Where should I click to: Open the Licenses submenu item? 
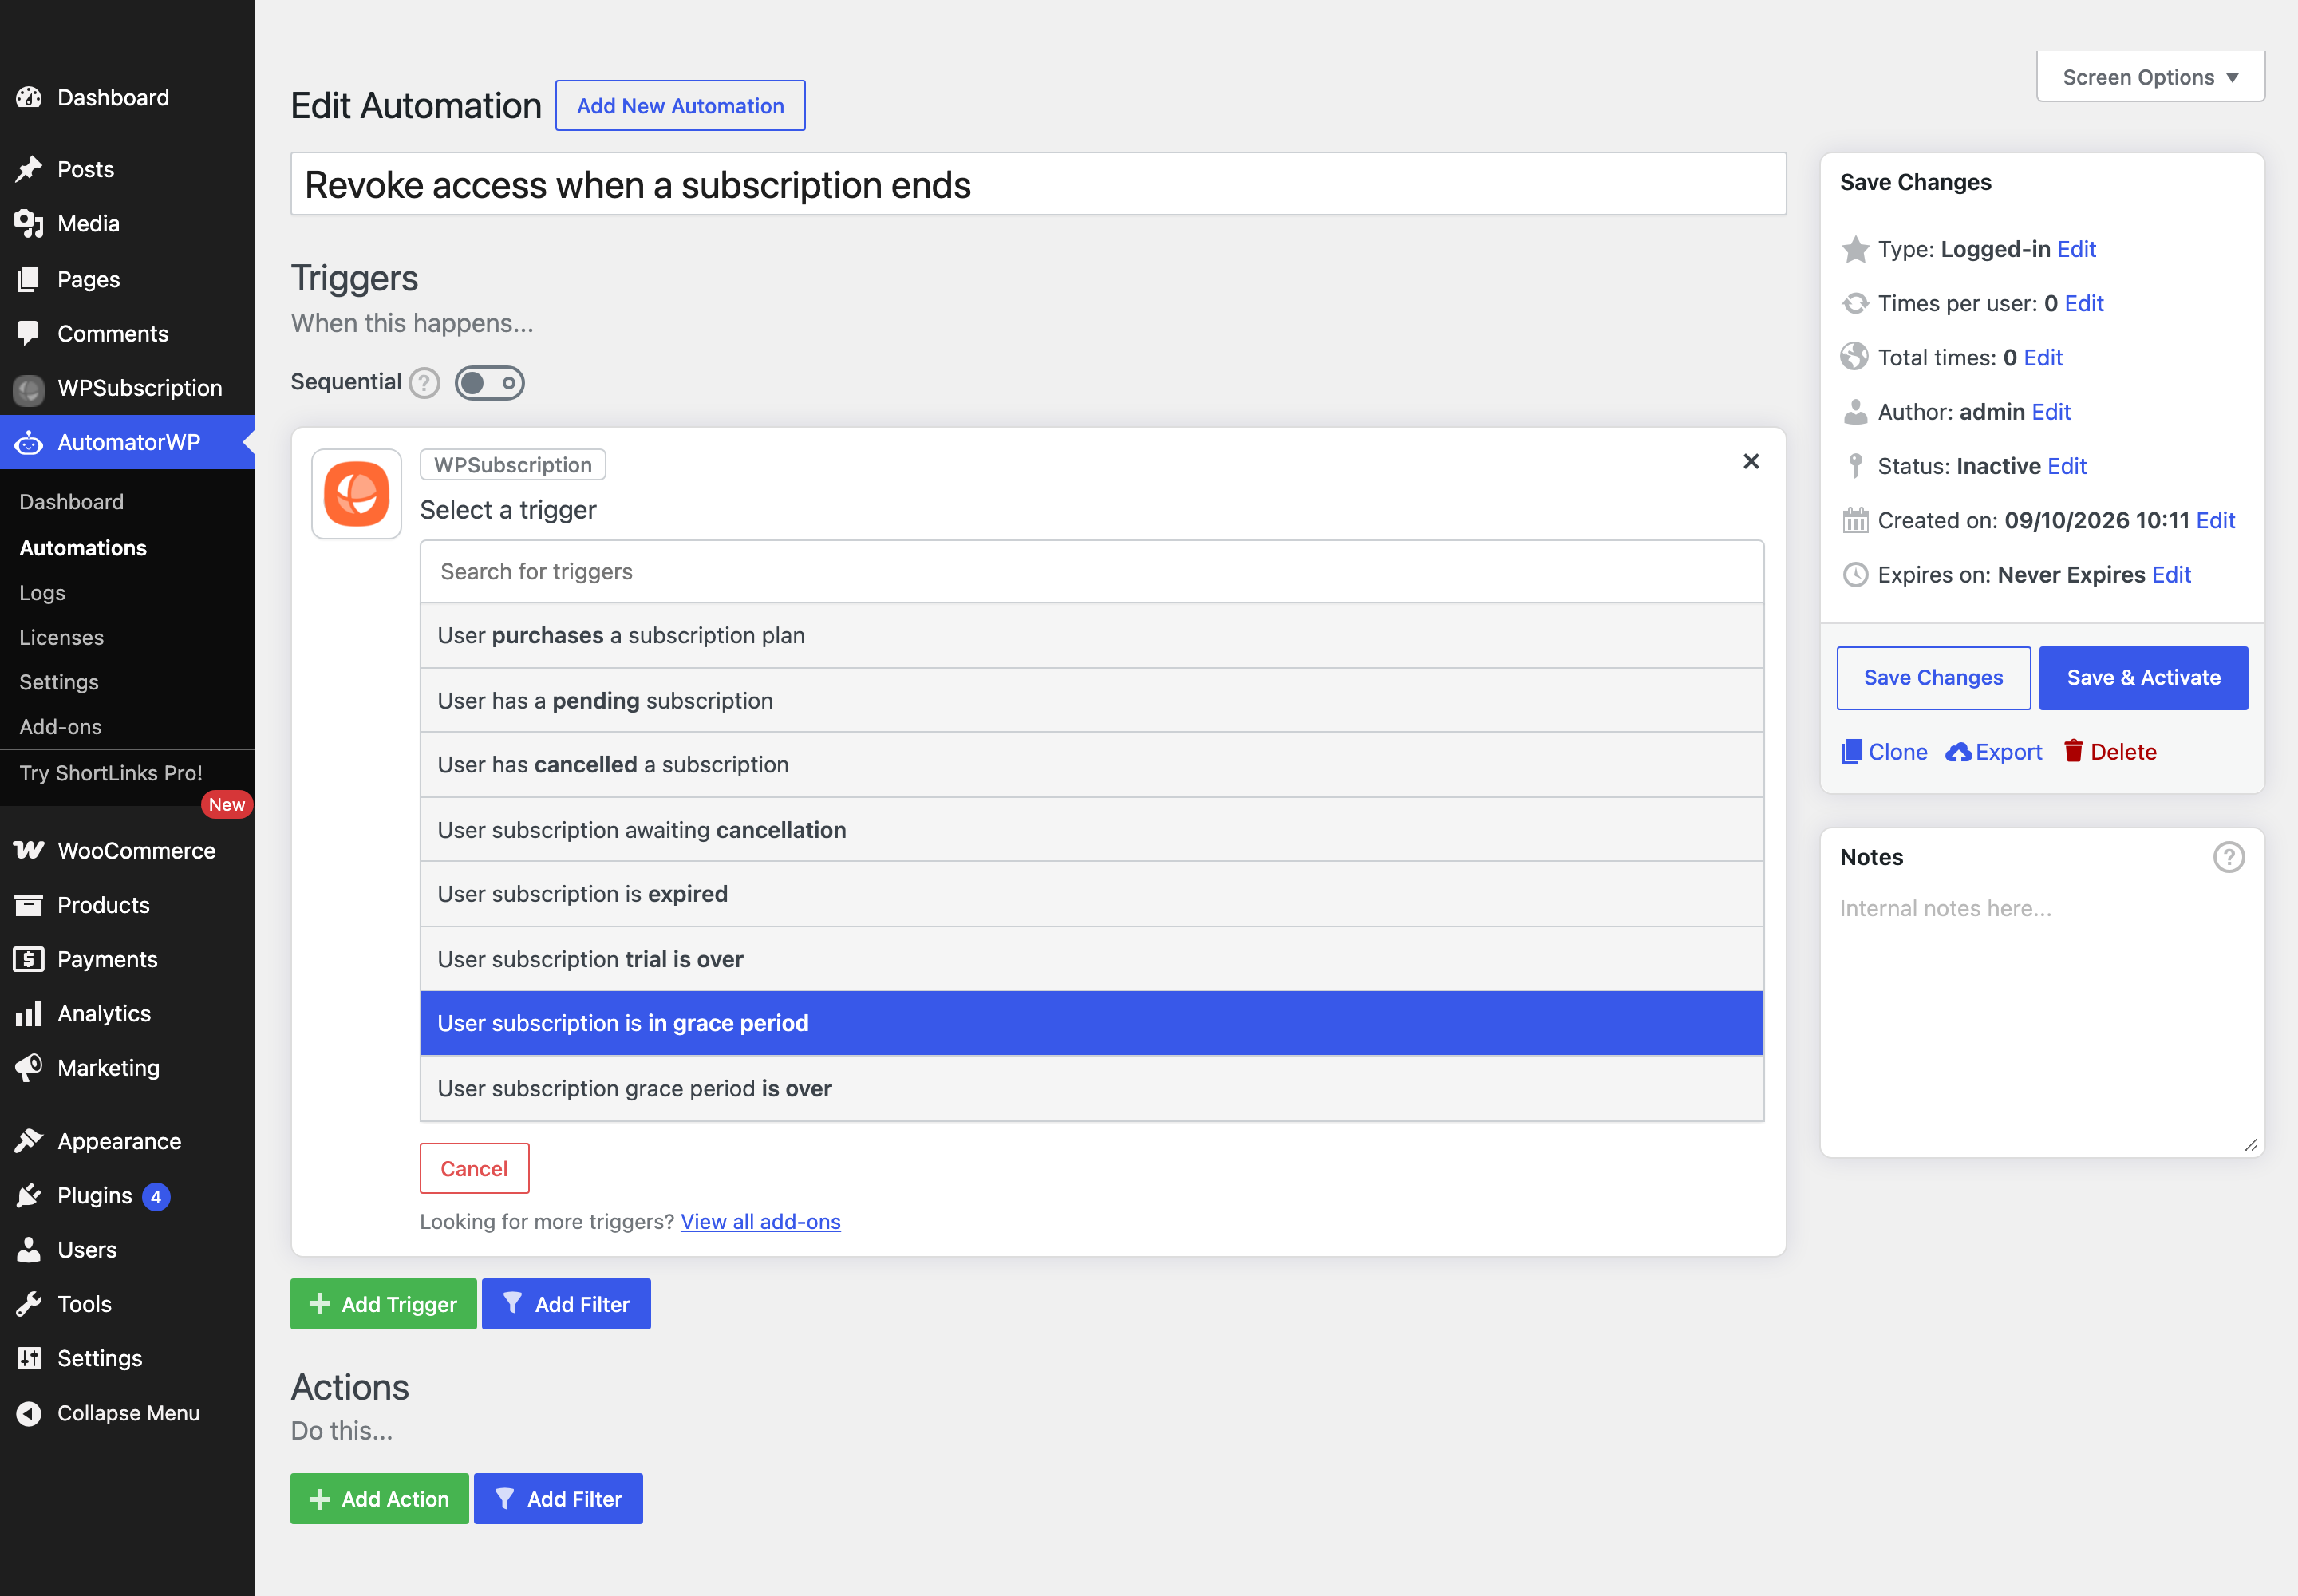click(62, 637)
